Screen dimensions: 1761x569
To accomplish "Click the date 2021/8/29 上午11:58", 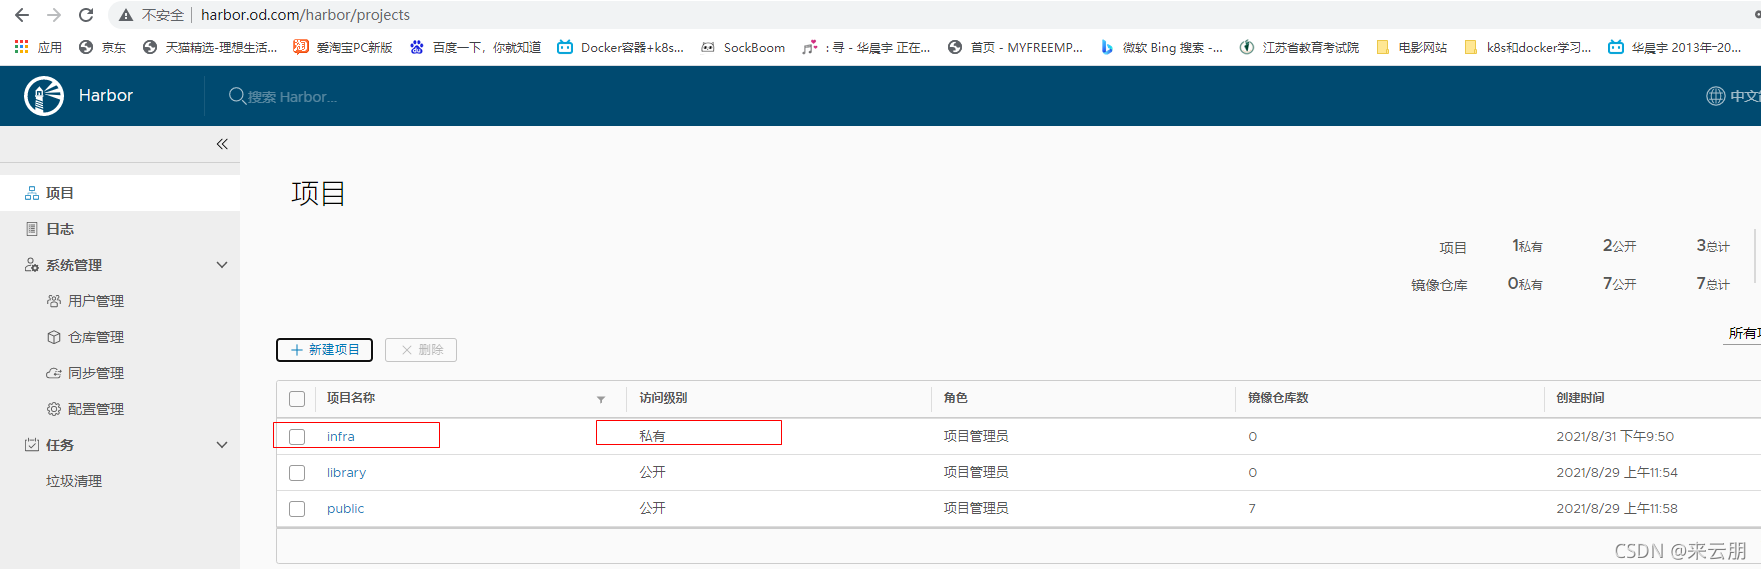I will pyautogui.click(x=1617, y=508).
